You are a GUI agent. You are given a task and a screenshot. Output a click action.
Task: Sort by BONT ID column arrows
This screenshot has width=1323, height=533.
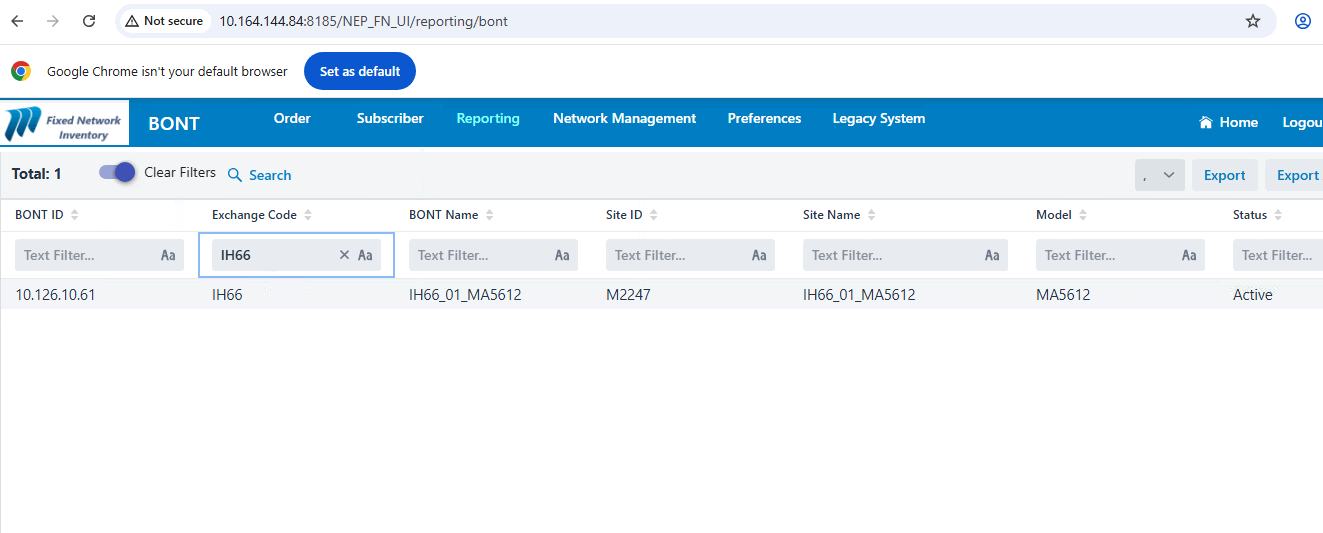(x=75, y=215)
